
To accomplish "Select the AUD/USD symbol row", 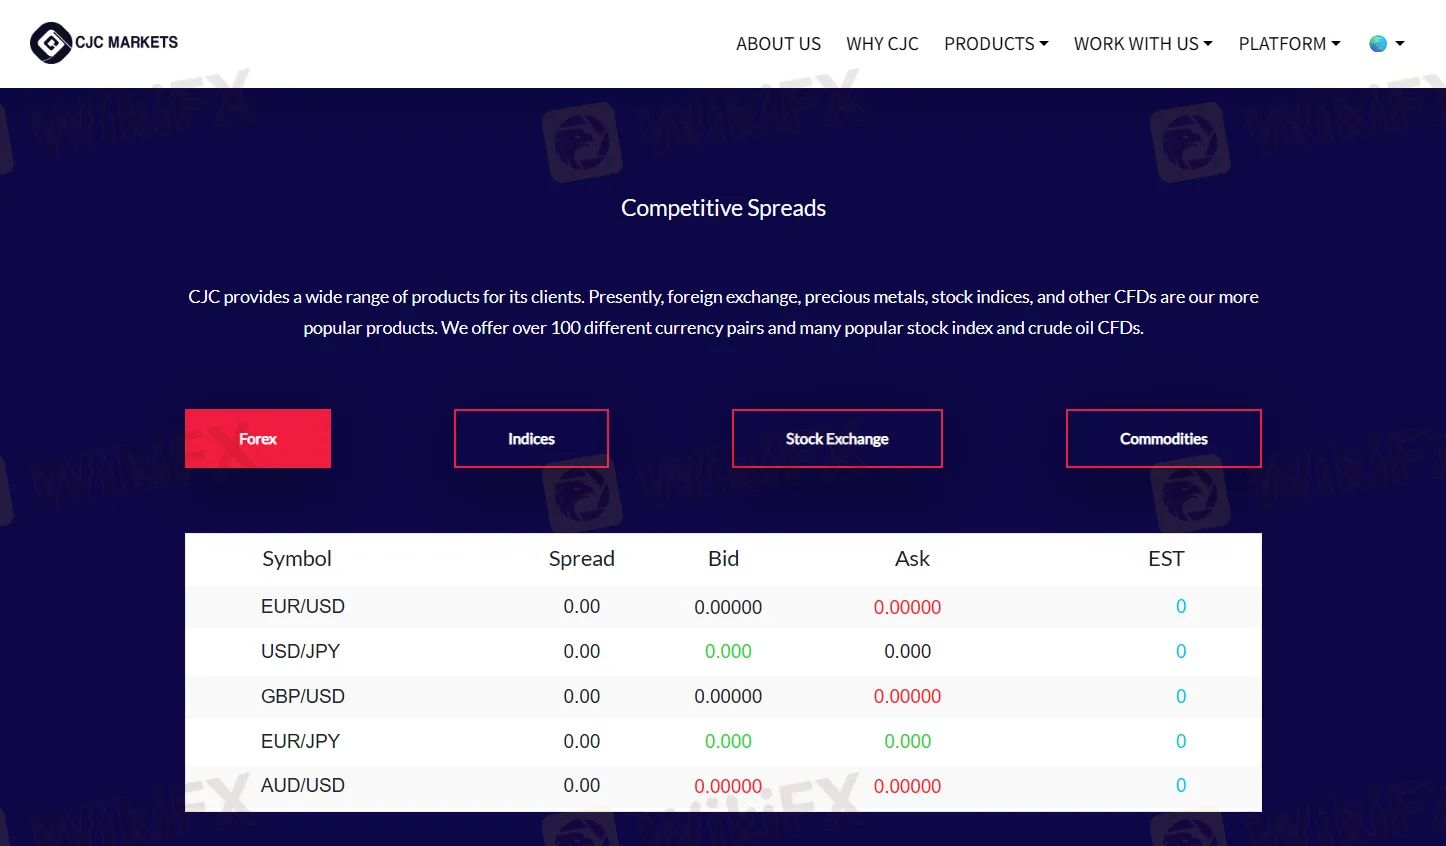I will coord(723,786).
